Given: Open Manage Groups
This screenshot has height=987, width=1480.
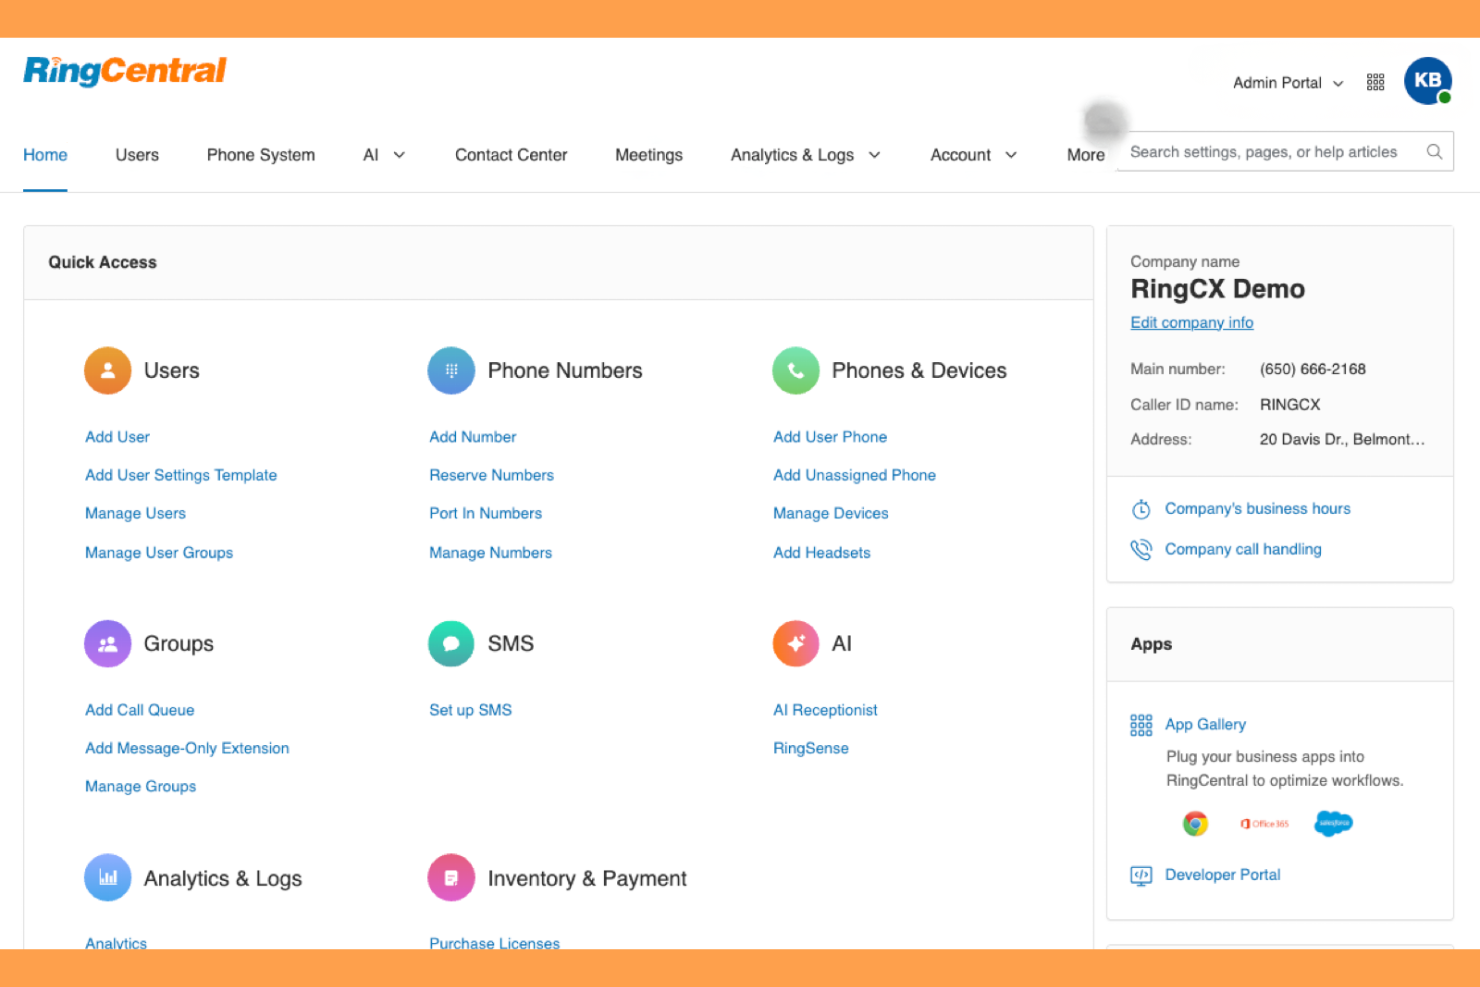Looking at the screenshot, I should point(140,786).
